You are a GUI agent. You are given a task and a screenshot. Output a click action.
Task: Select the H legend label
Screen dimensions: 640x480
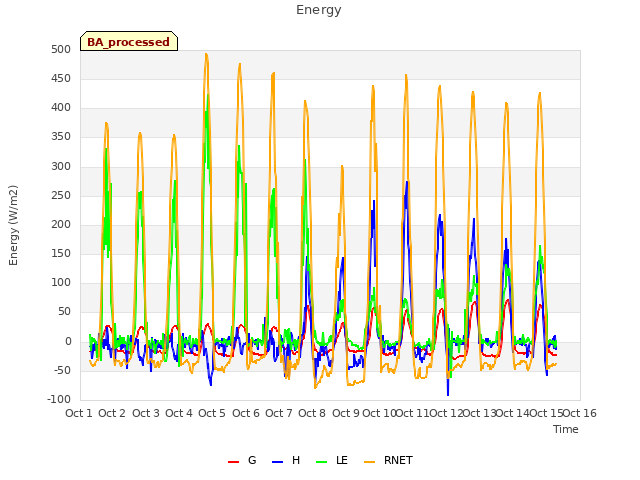pyautogui.click(x=296, y=460)
